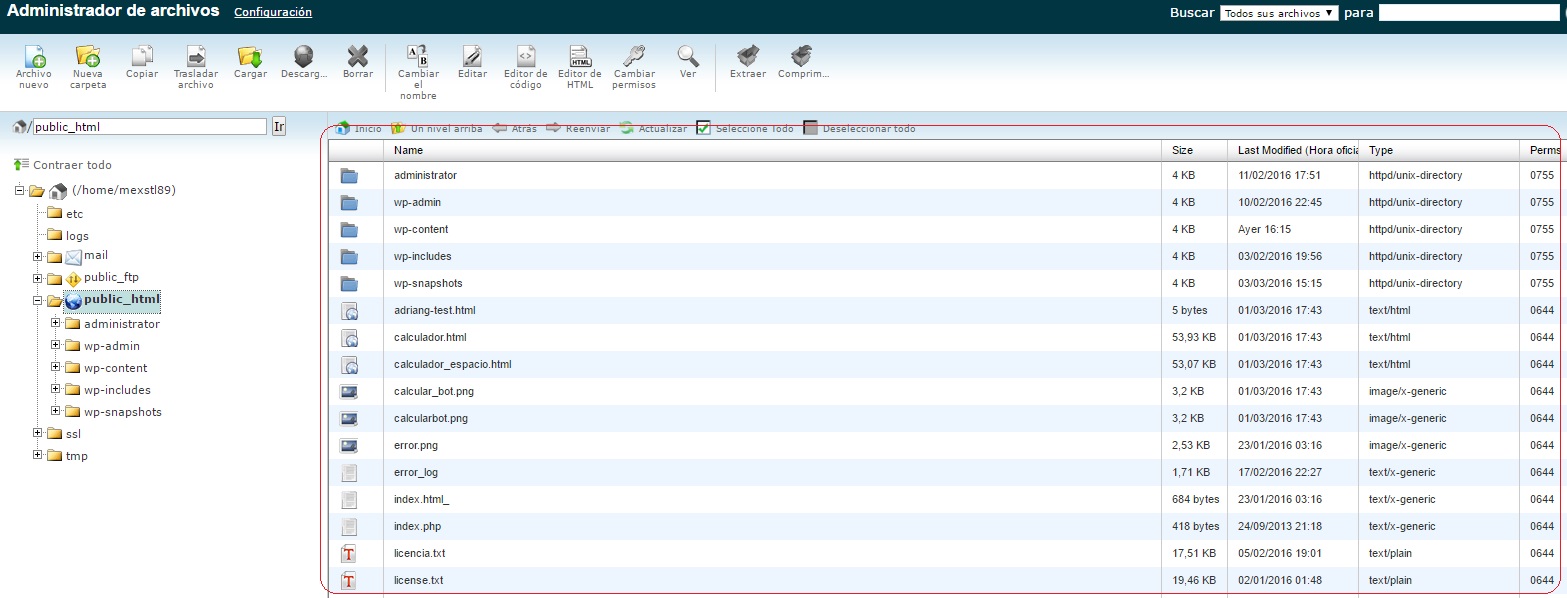1567x598 pixels.
Task: Click the Seleccione todo checkbox
Action: [x=703, y=128]
